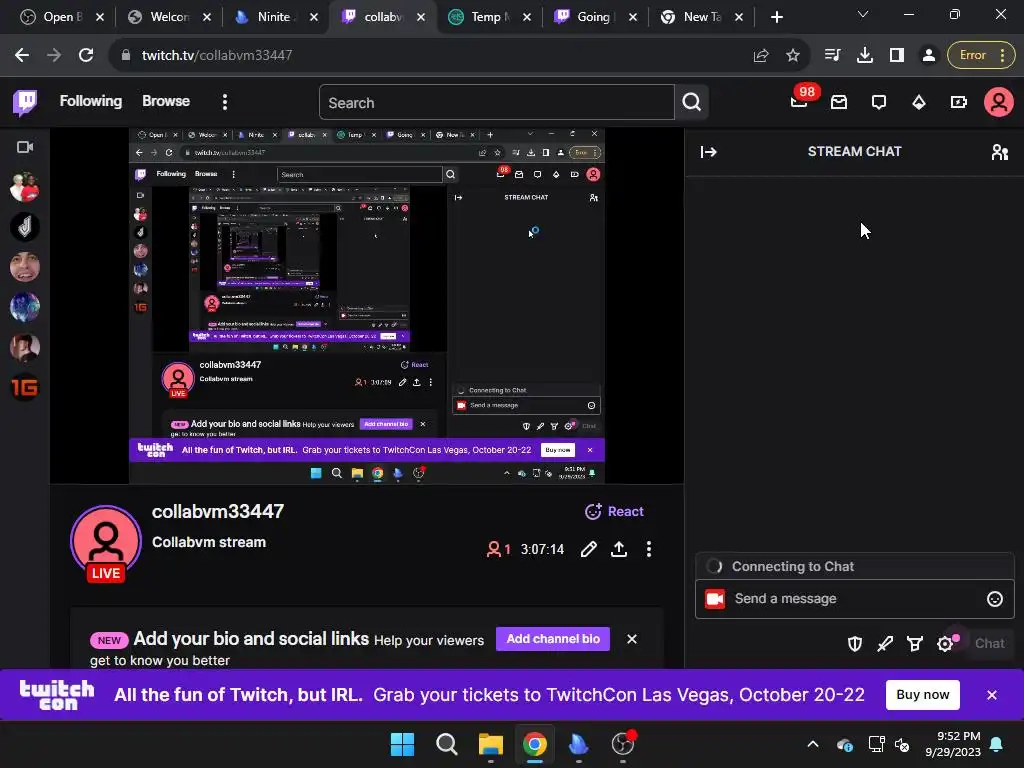This screenshot has width=1024, height=768.
Task: Click the red camera icon in chat box
Action: pos(715,599)
